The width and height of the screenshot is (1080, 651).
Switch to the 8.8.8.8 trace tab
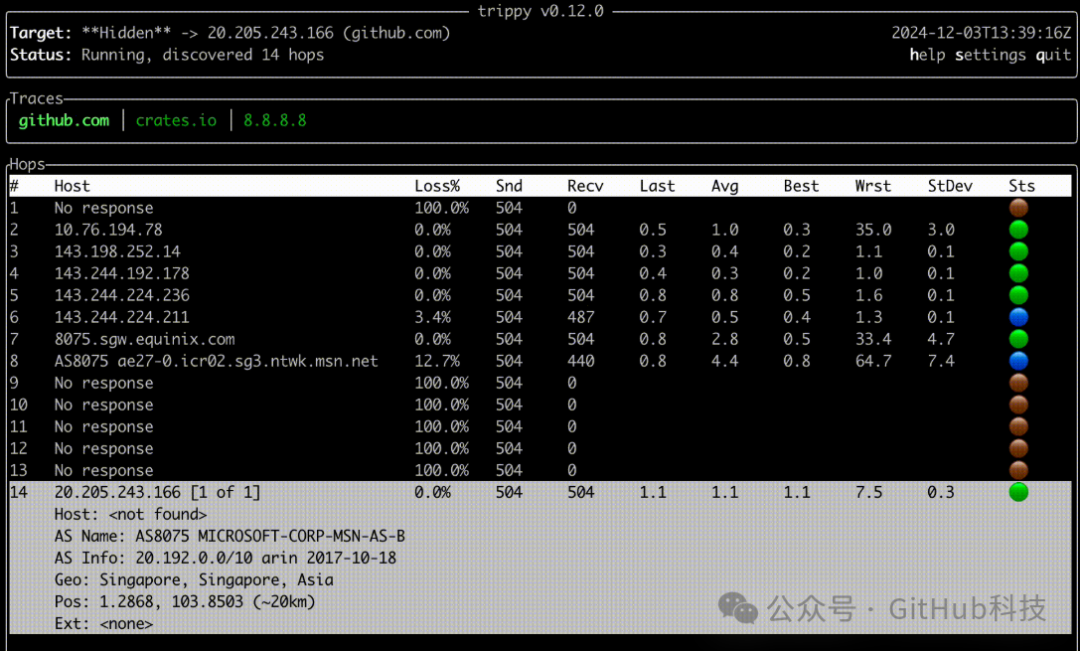pyautogui.click(x=275, y=121)
